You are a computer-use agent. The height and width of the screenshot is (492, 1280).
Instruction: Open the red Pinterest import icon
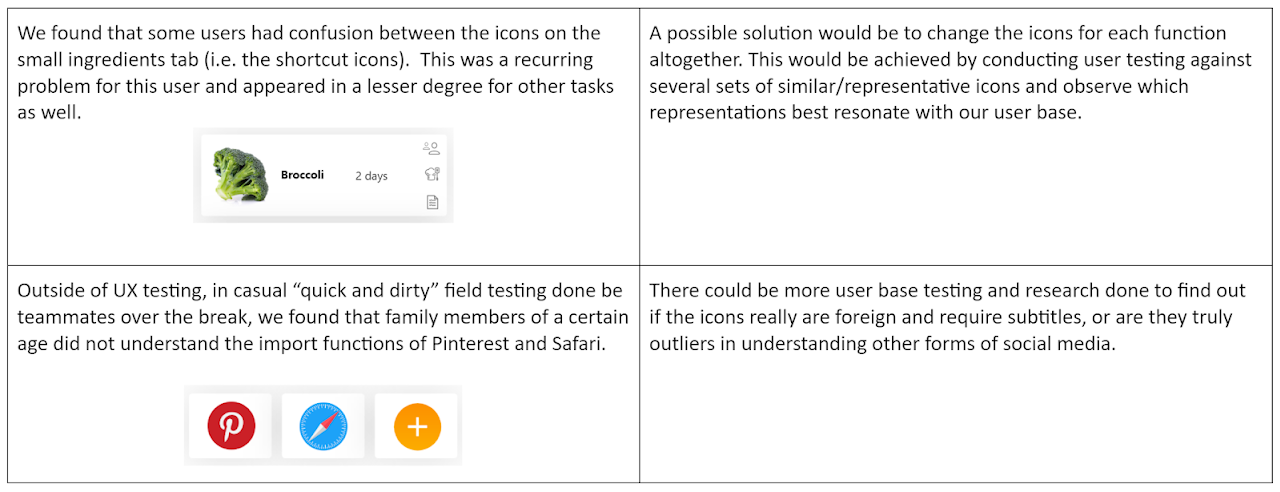point(231,426)
